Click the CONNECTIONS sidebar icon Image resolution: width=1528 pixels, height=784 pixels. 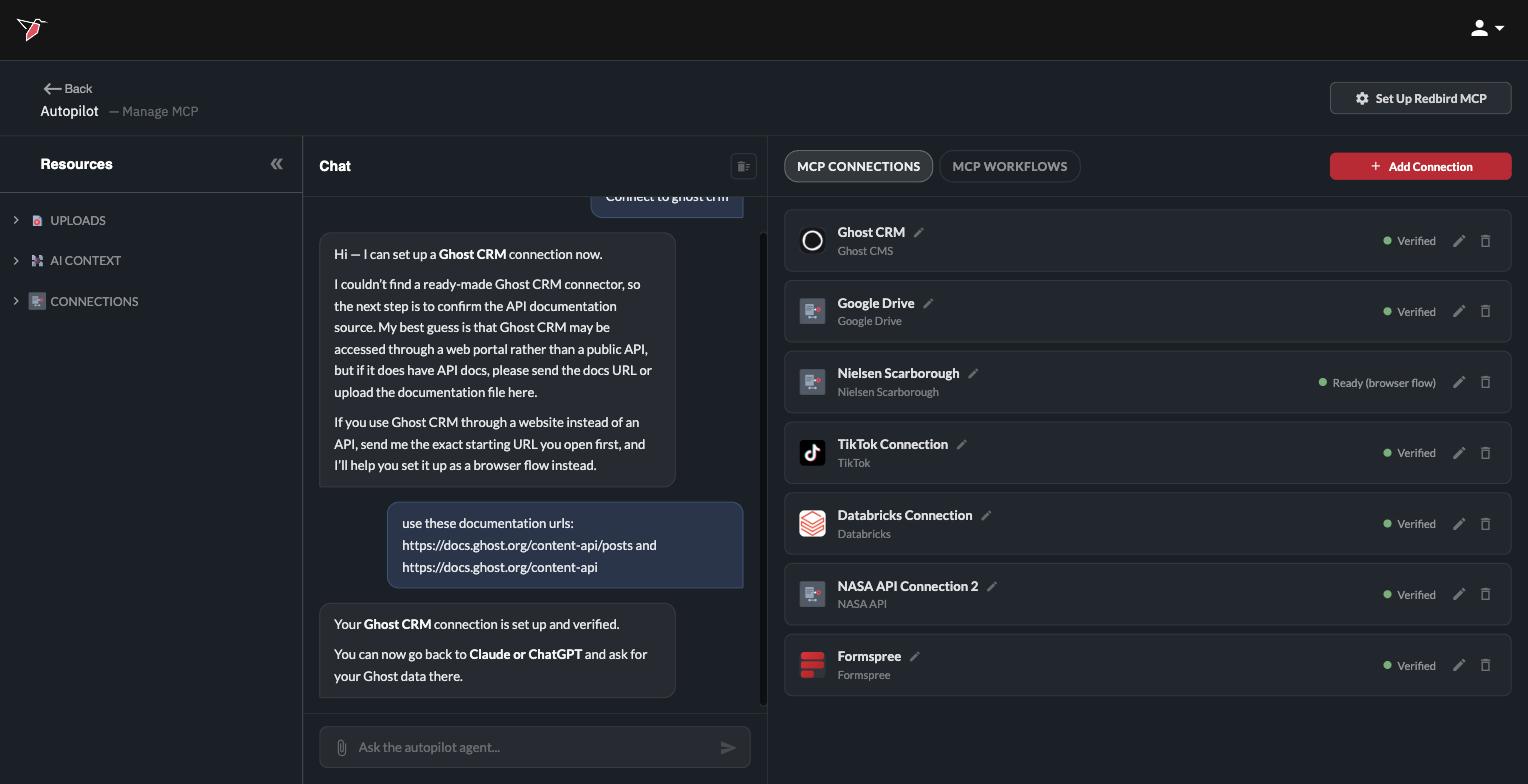click(37, 301)
